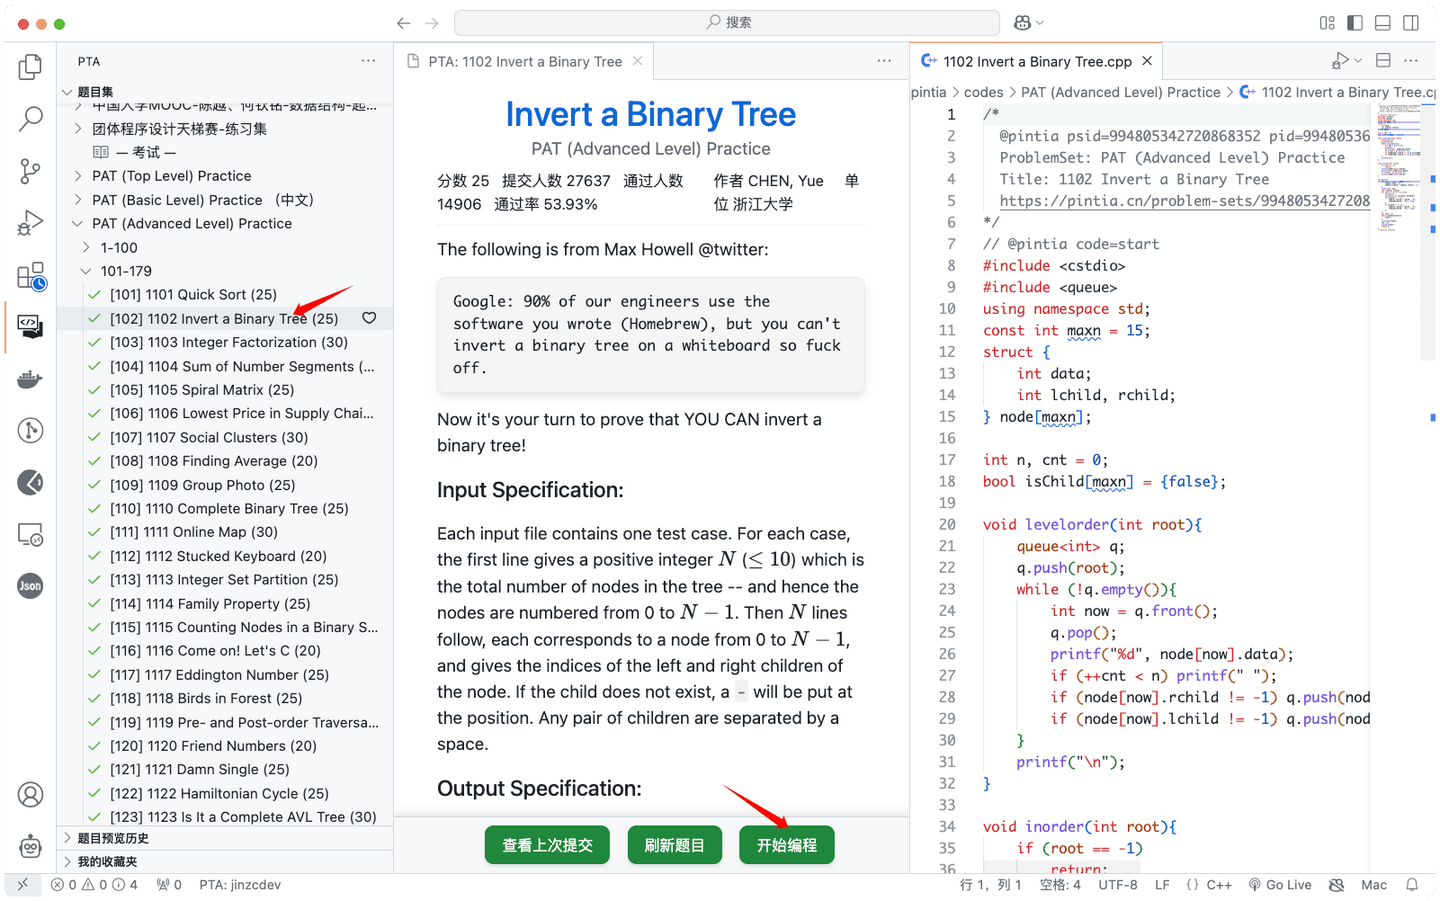Click the 刷新题目 button
The height and width of the screenshot is (901, 1440).
pyautogui.click(x=674, y=844)
